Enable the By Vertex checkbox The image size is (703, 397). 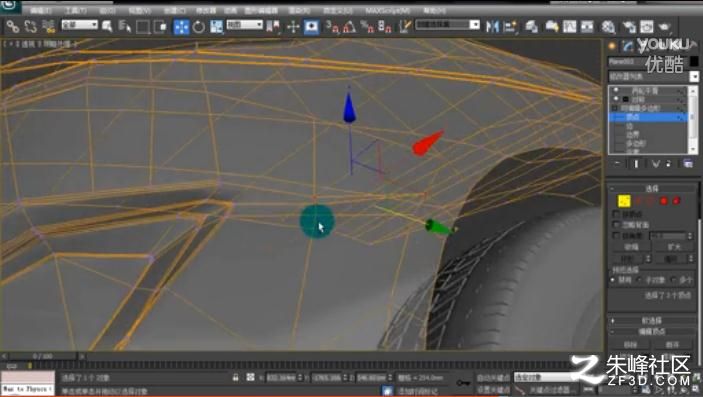coord(616,214)
